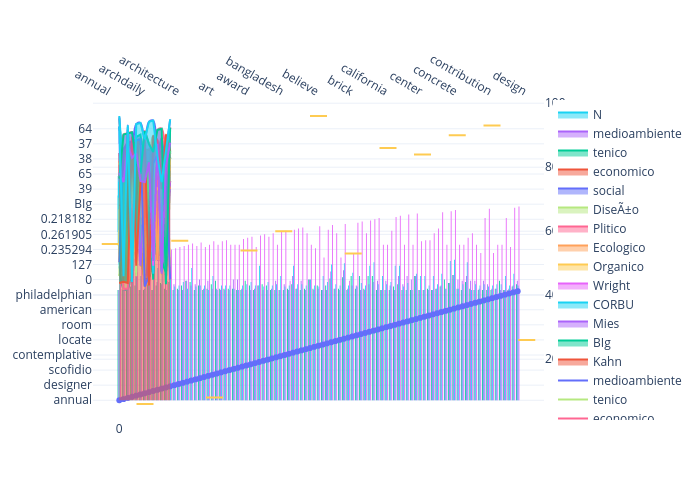Toggle the Mies legend entry
The width and height of the screenshot is (700, 500).
(x=606, y=323)
